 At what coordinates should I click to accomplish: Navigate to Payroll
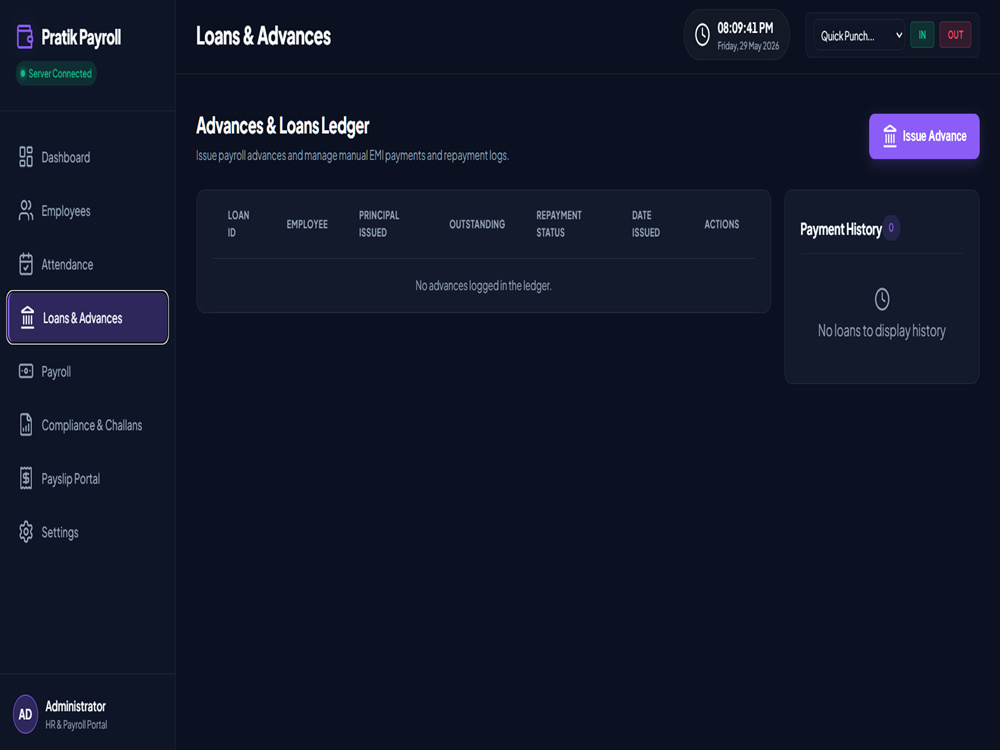coord(87,371)
